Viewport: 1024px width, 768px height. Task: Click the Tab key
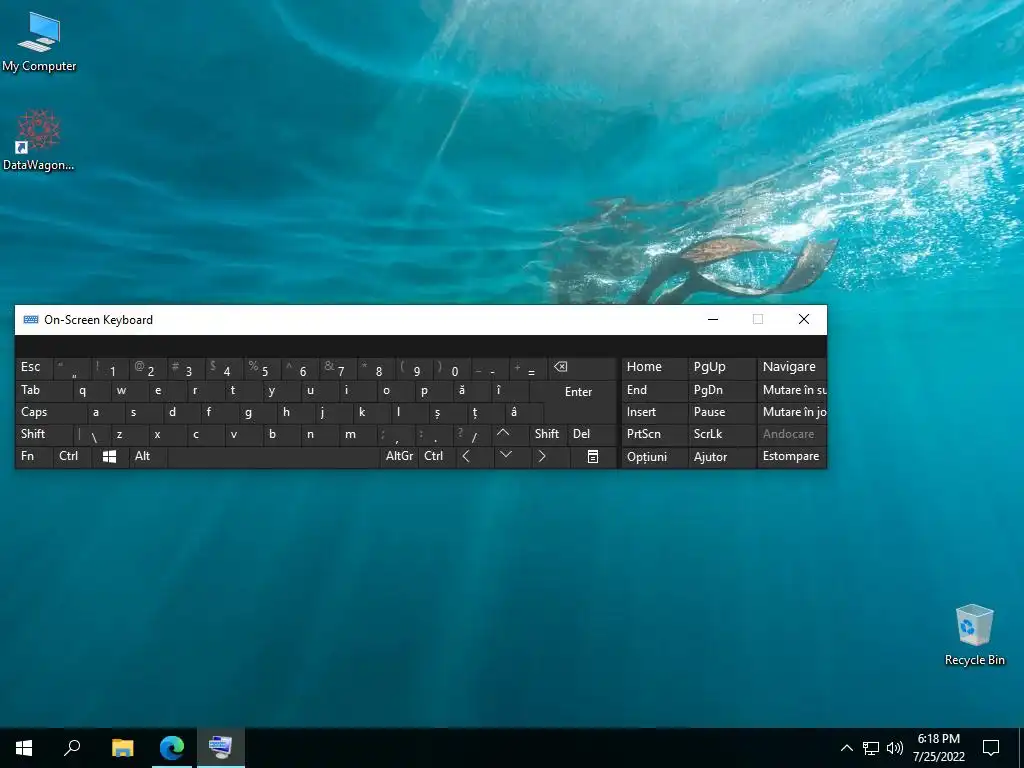pos(43,391)
